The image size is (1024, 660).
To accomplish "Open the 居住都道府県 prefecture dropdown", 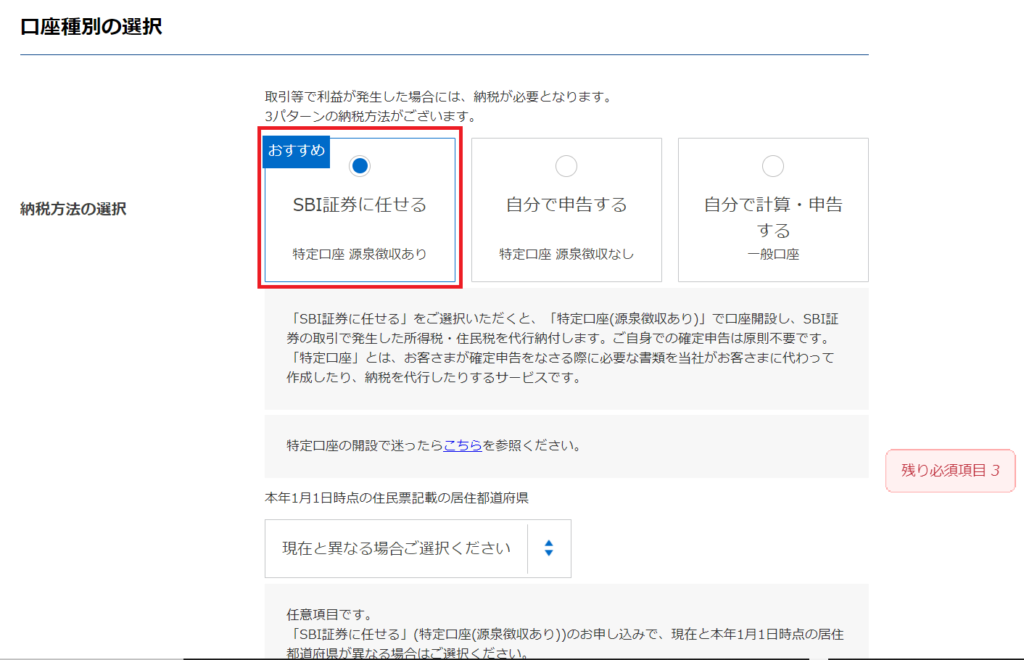I will (x=418, y=548).
